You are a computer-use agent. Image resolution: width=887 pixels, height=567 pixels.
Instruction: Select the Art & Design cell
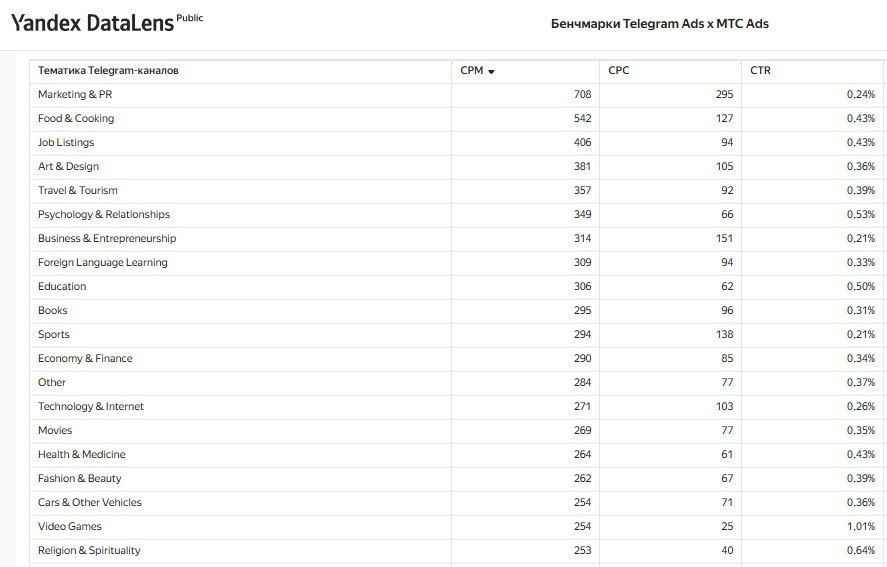click(240, 166)
